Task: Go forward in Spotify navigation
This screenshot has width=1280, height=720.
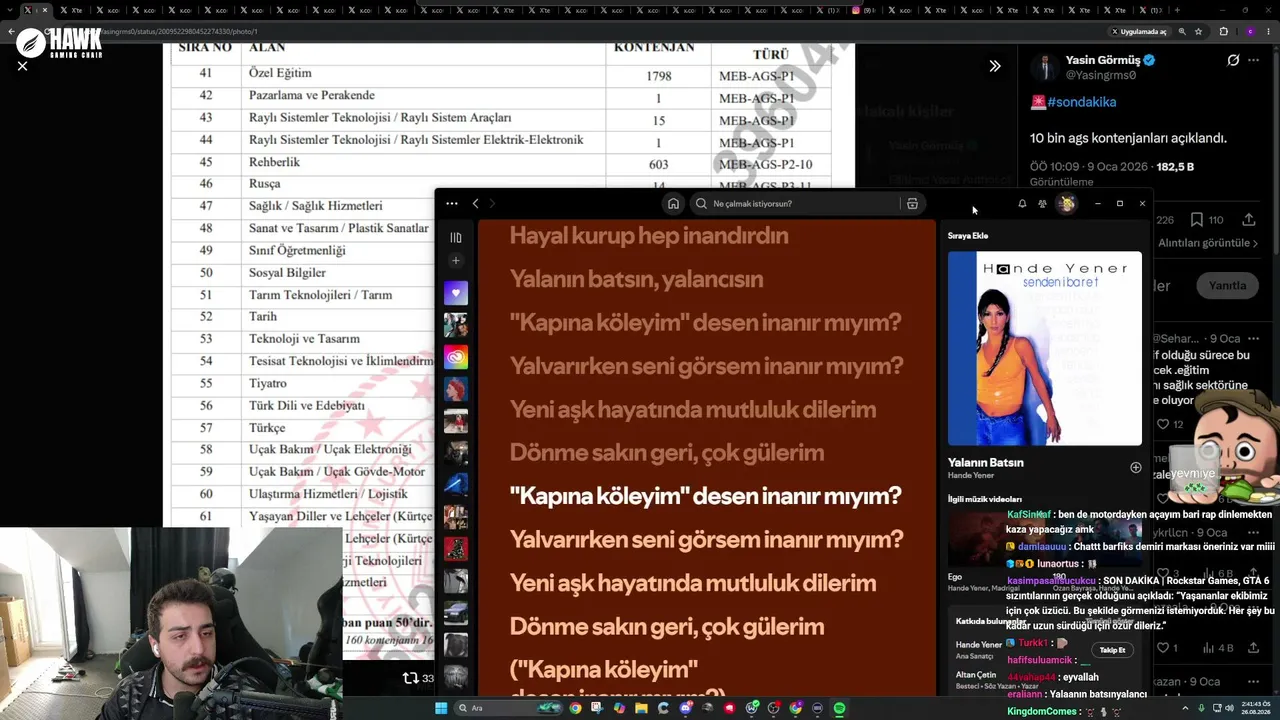Action: coord(492,203)
